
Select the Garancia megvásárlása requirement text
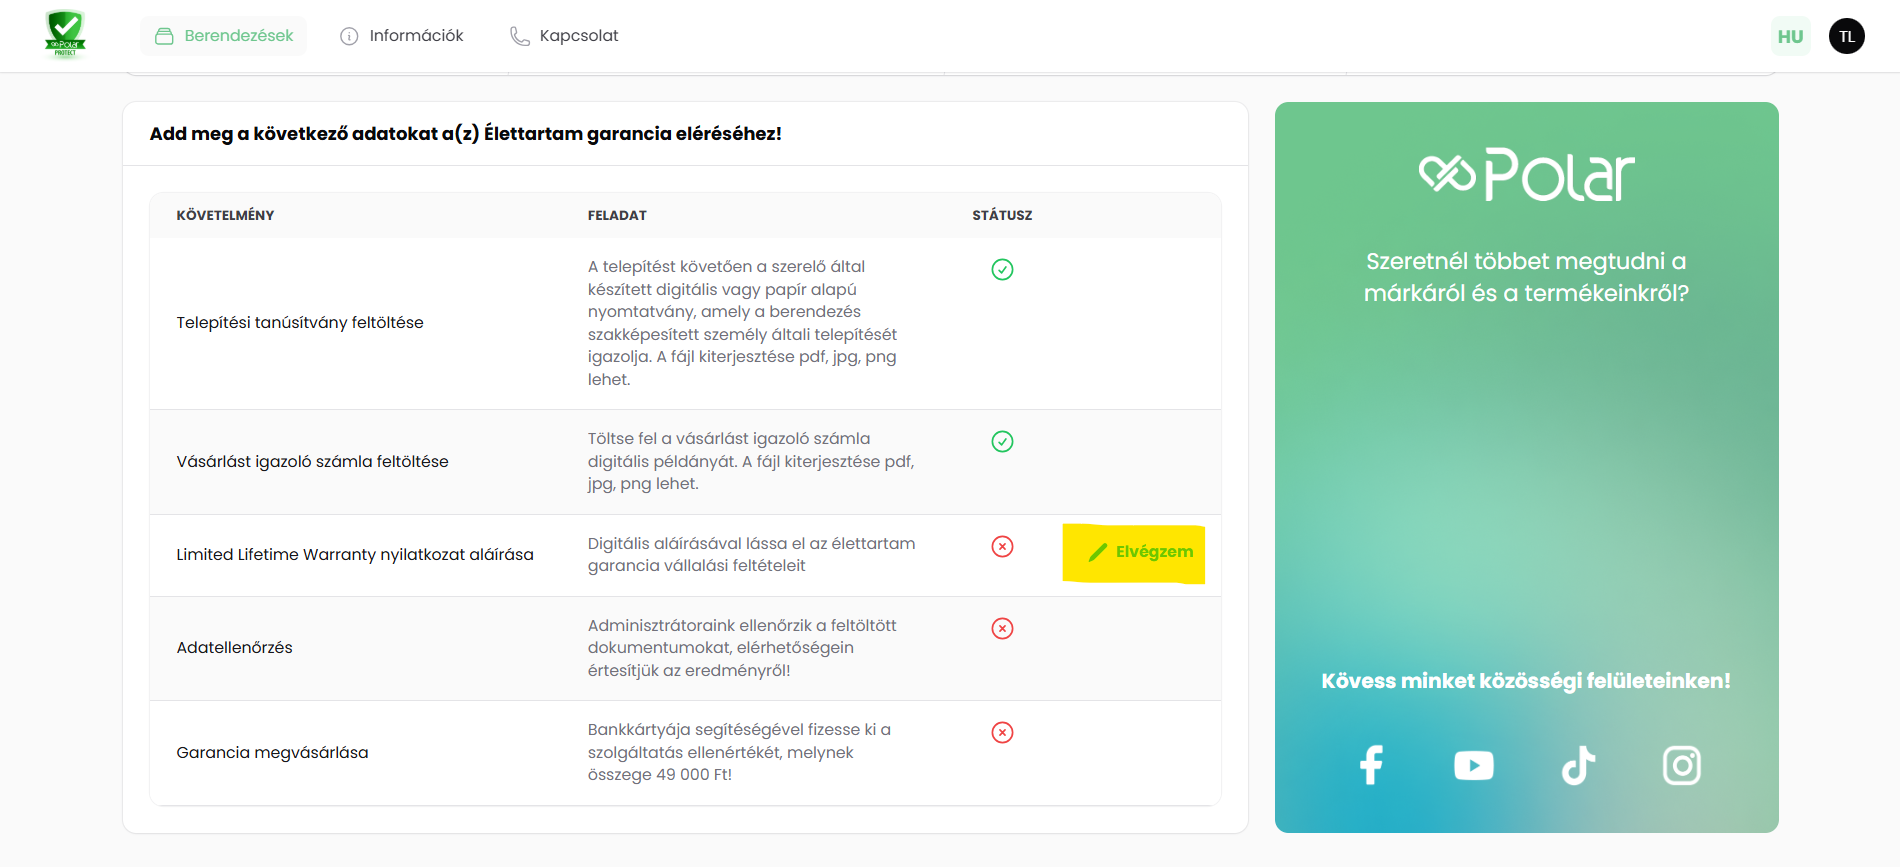(272, 753)
